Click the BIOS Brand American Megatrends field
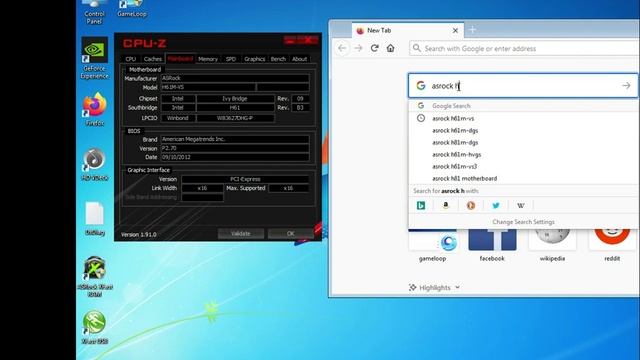The height and width of the screenshot is (360, 640). point(235,139)
